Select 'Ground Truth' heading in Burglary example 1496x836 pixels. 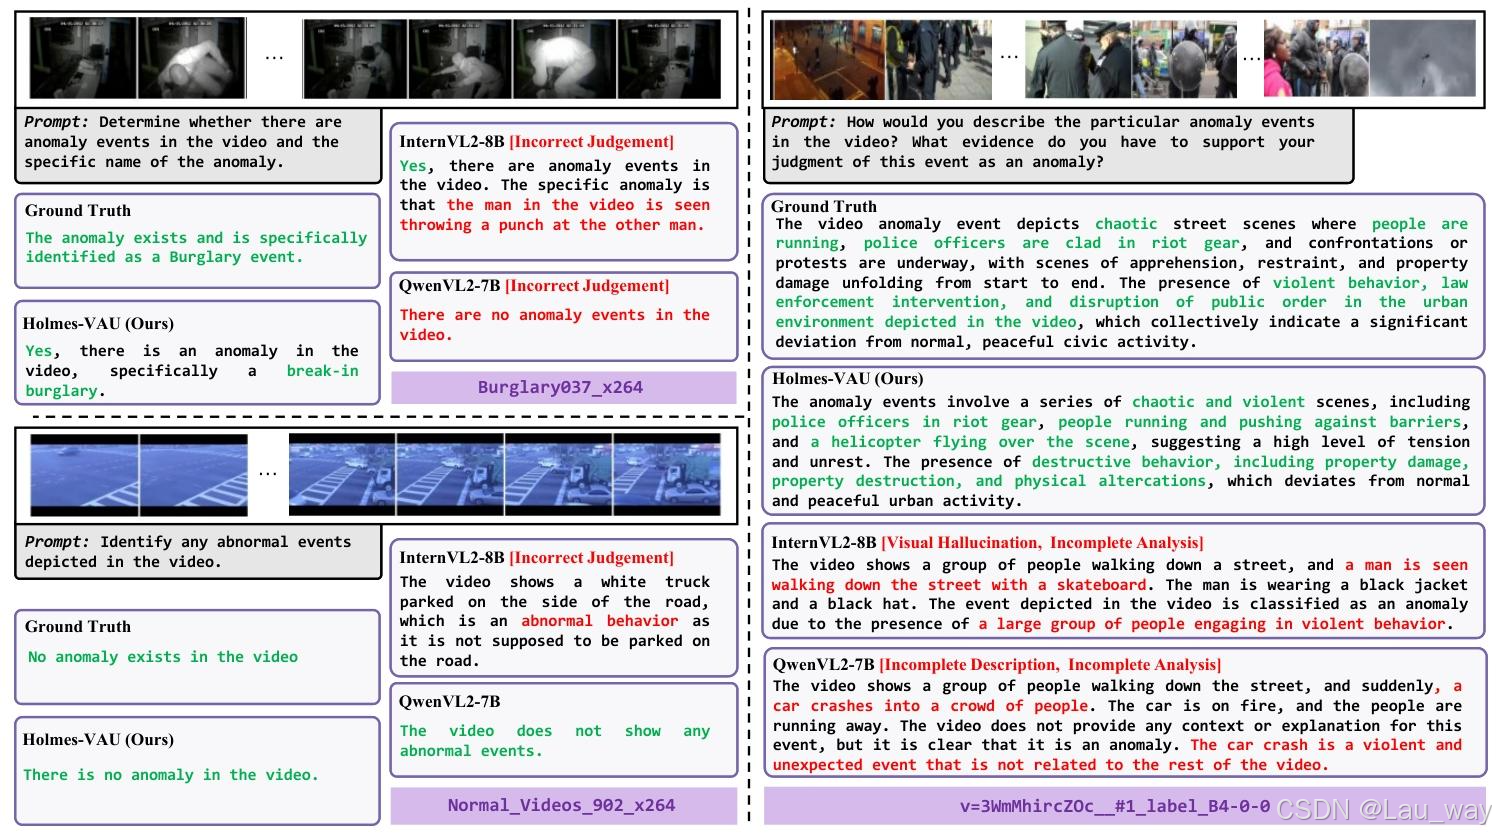pos(78,211)
